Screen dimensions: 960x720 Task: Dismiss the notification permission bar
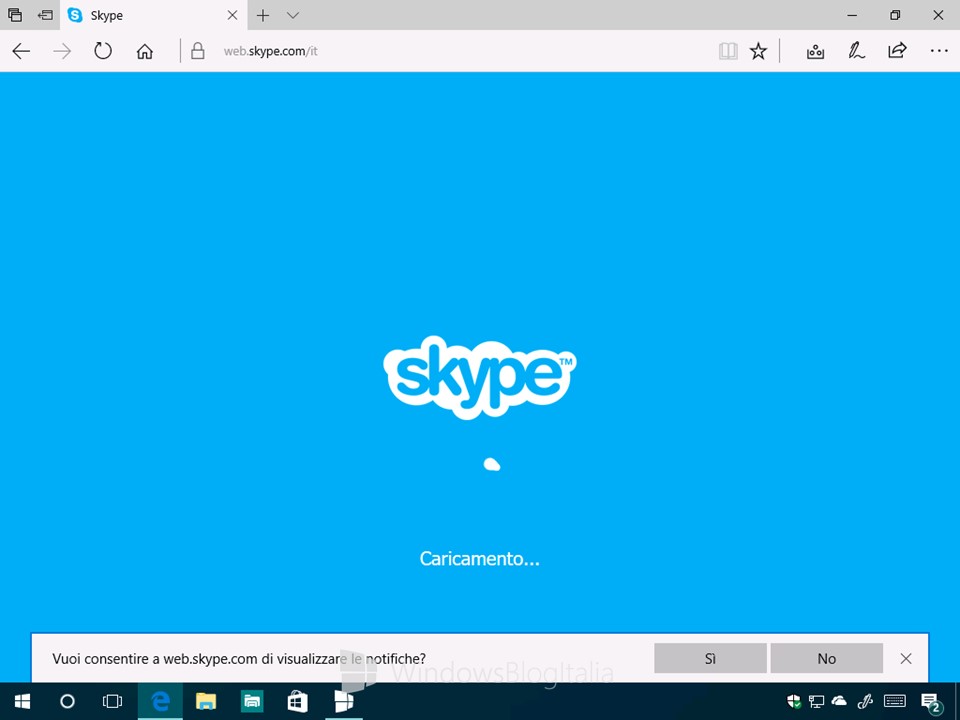coord(906,658)
